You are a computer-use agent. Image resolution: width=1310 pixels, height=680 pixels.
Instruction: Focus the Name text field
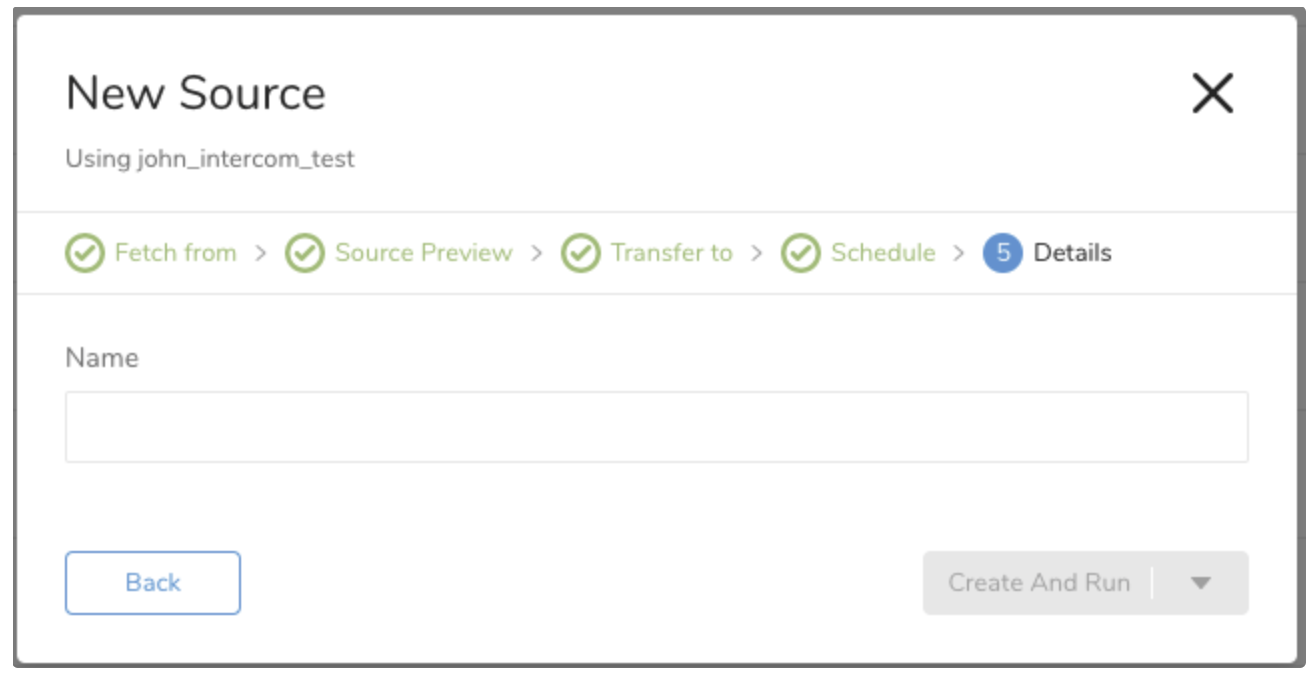pos(656,427)
